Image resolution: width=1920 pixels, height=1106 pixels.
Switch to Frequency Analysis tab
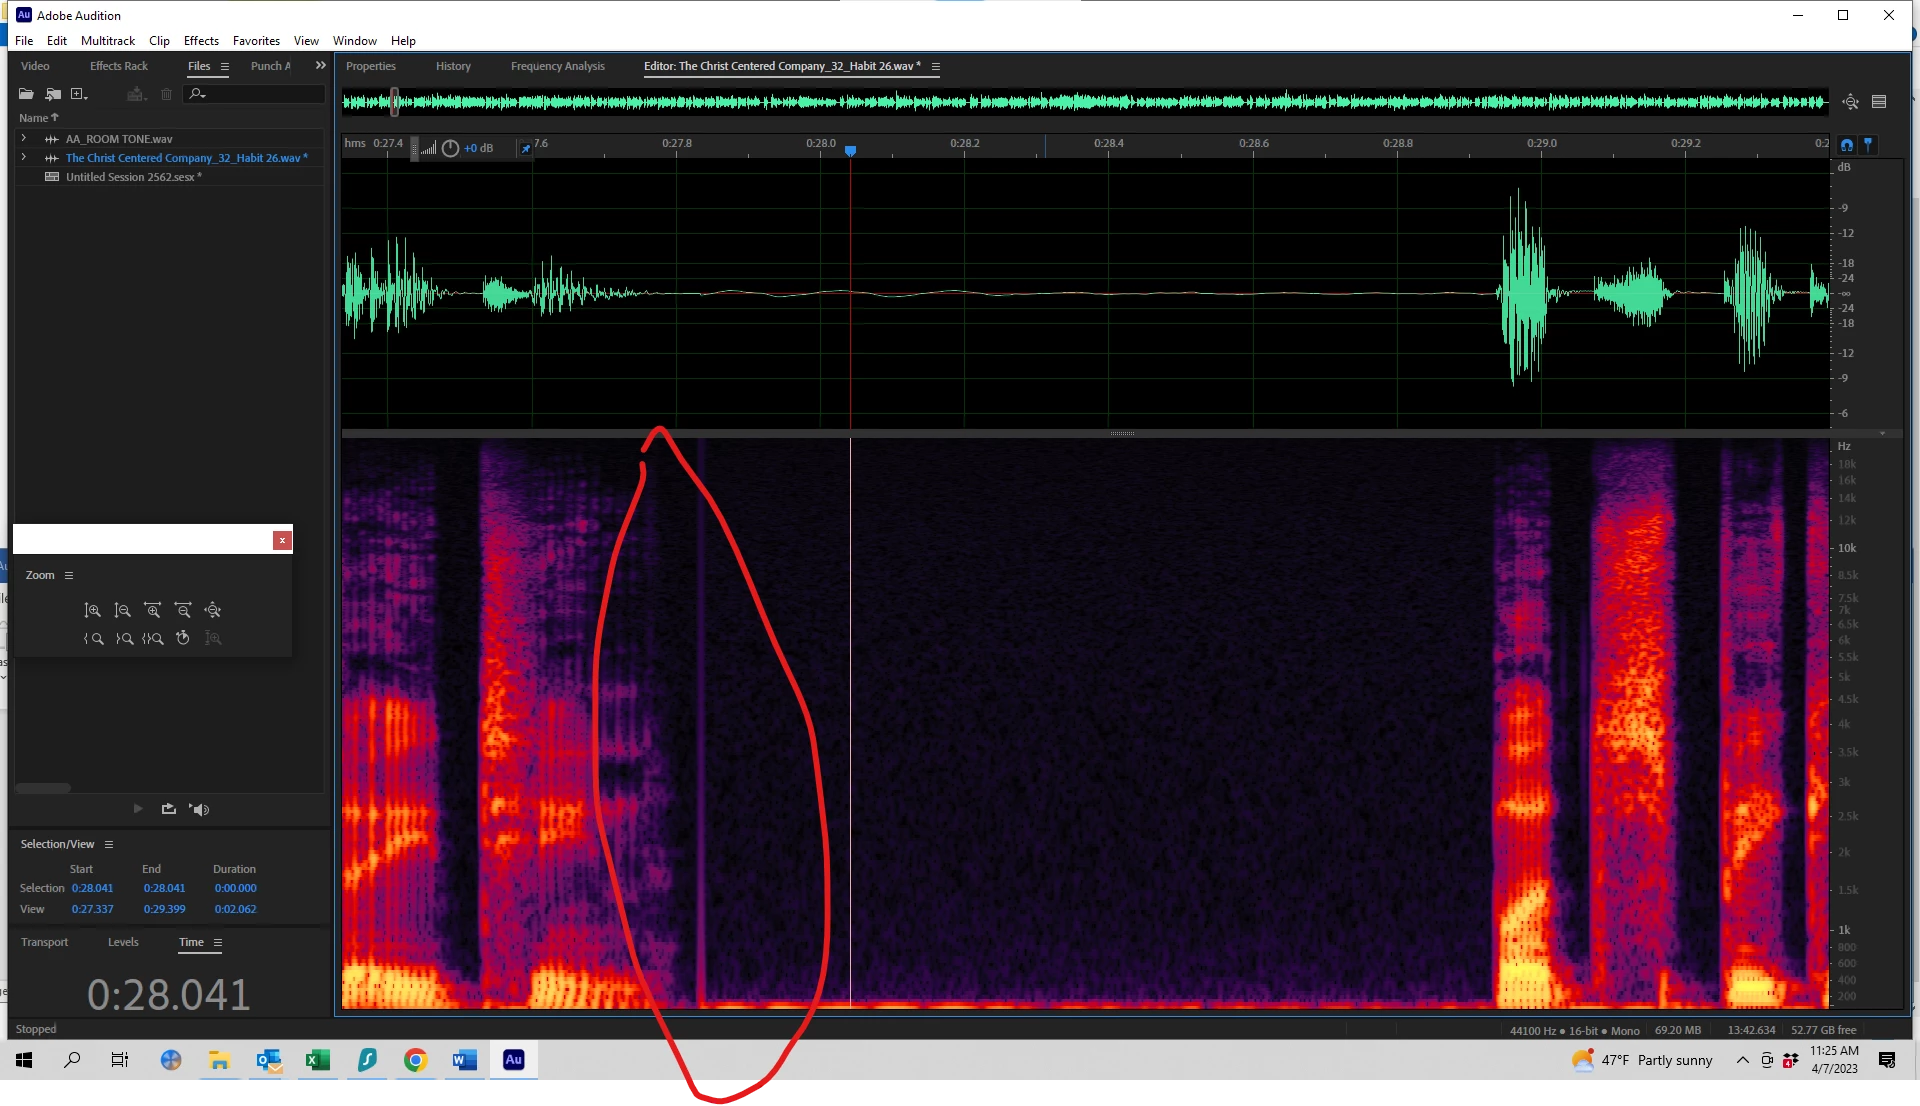[x=557, y=66]
